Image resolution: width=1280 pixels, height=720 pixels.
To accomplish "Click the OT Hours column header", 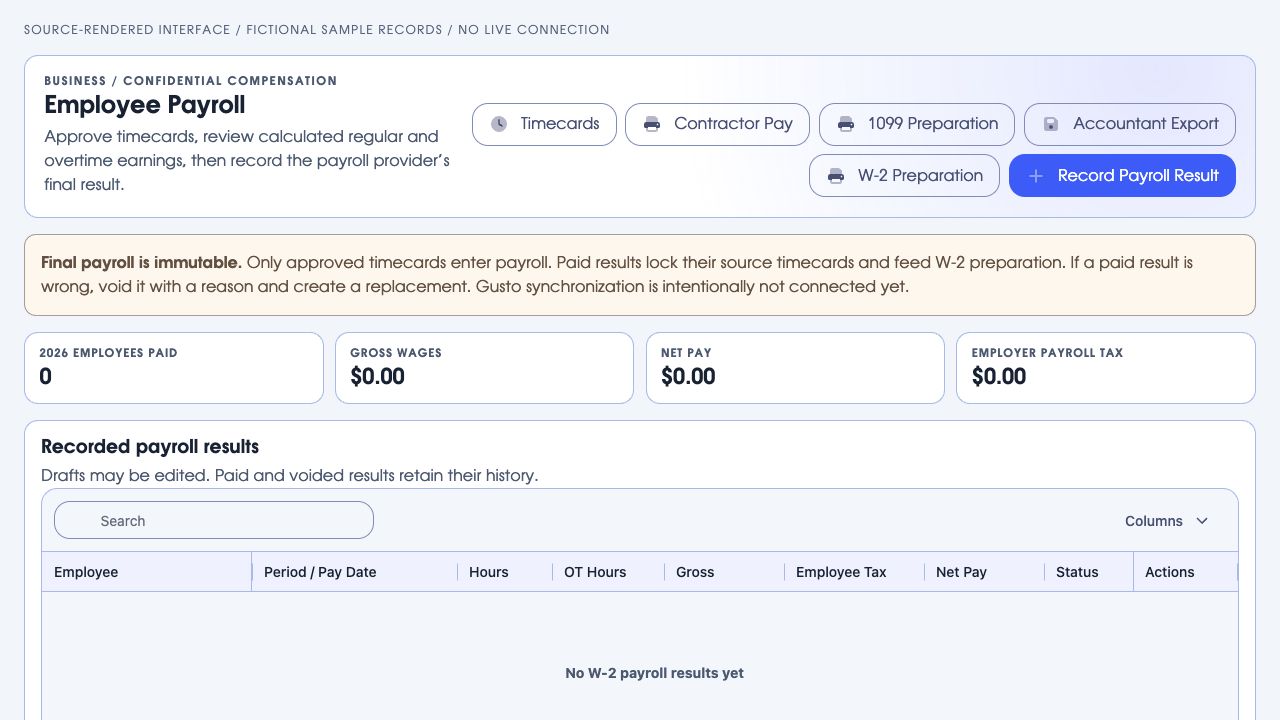I will tap(608, 572).
